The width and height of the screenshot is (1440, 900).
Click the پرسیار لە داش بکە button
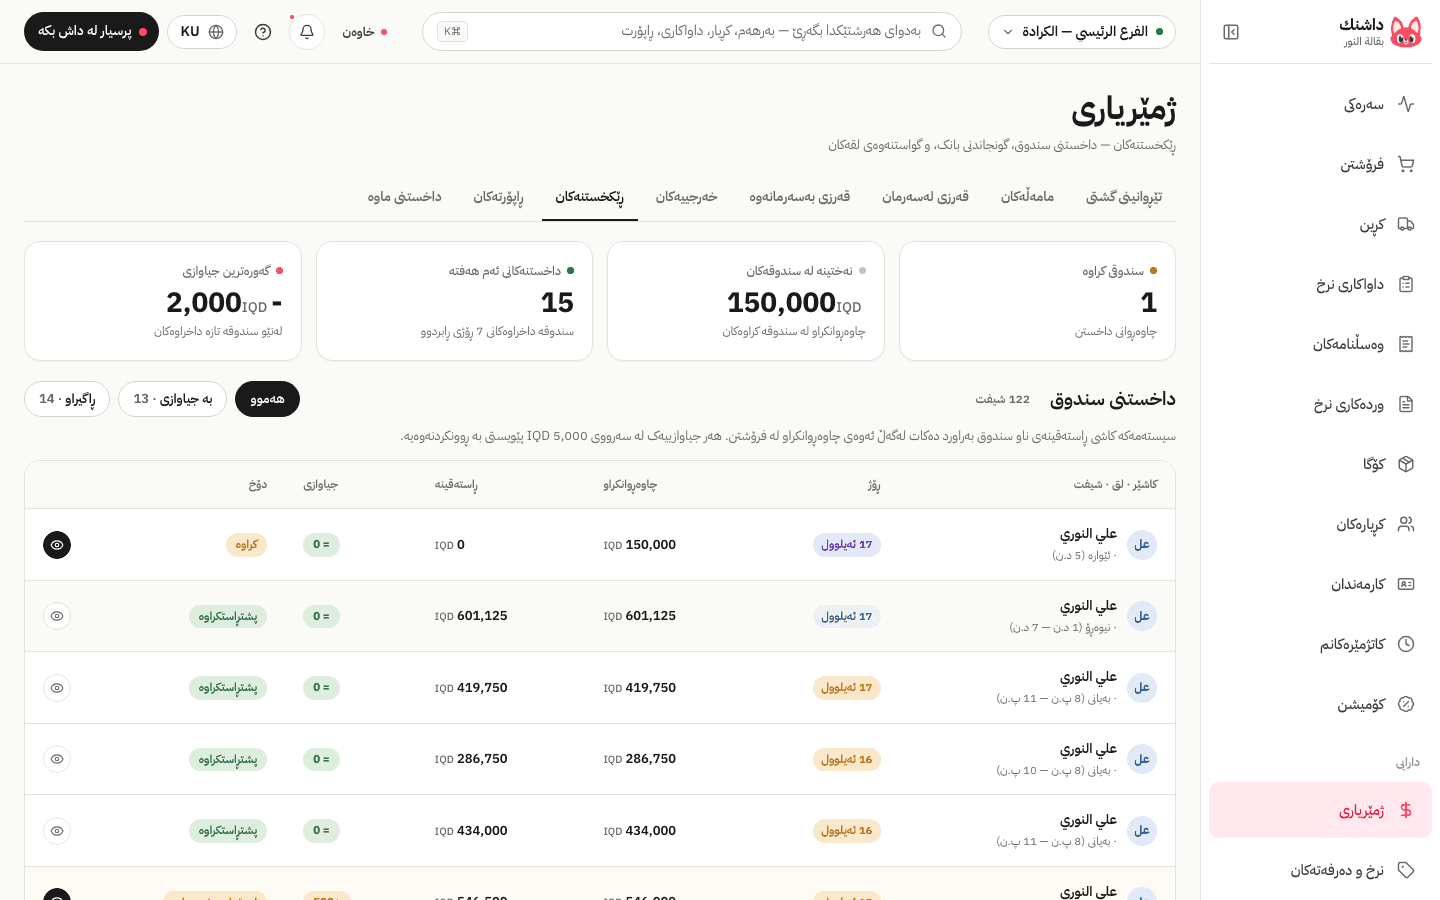click(91, 32)
